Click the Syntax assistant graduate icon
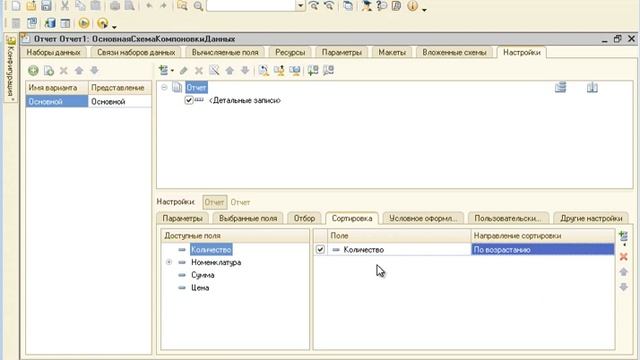Image resolution: width=640 pixels, height=360 pixels. (x=367, y=6)
